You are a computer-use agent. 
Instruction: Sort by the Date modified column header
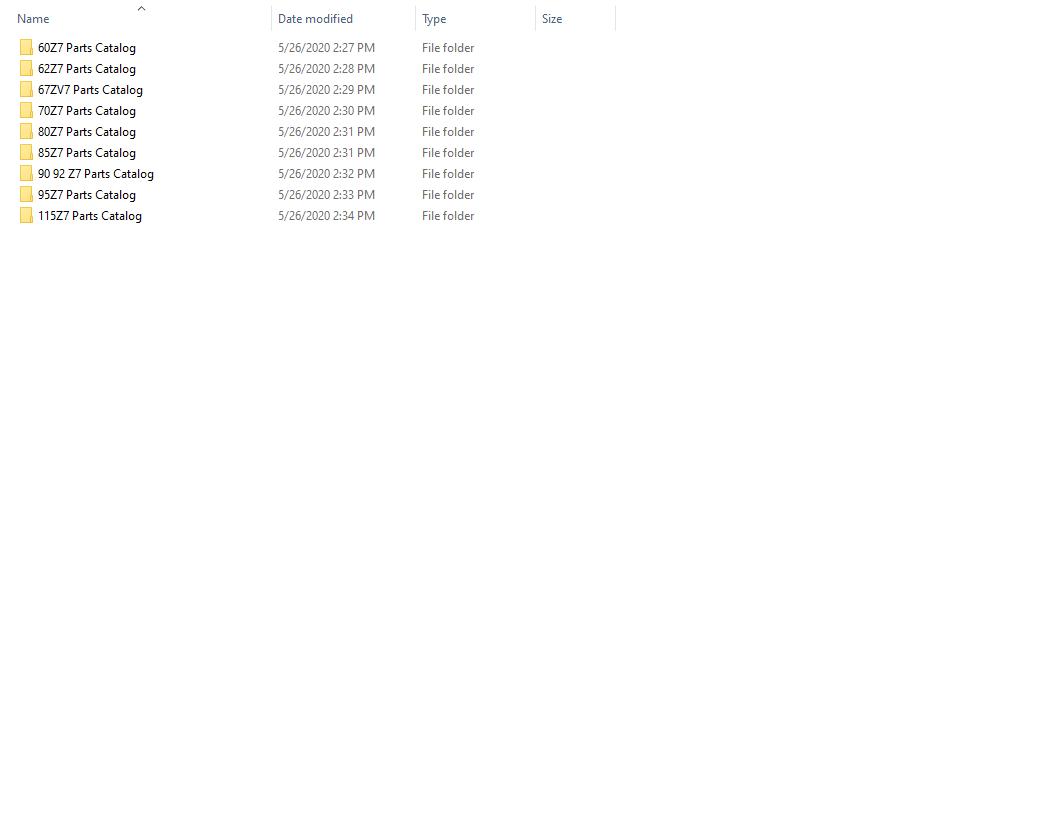pos(315,19)
